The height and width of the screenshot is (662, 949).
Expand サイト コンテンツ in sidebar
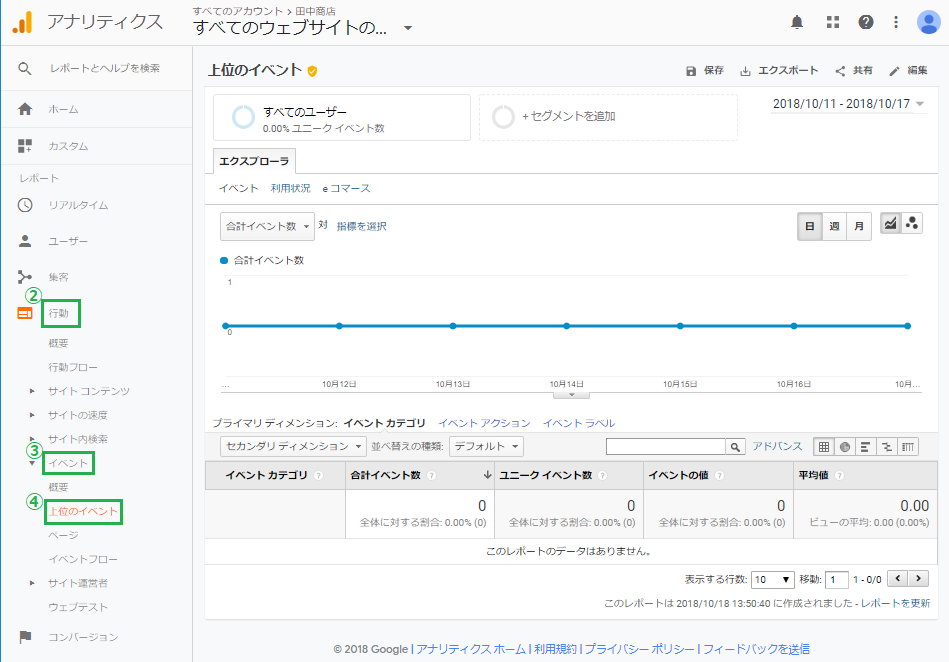point(32,391)
